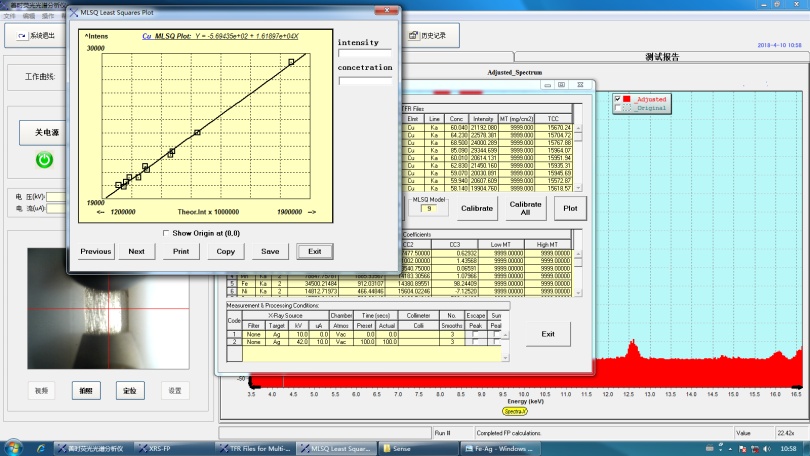Click the Cu MLSQ Plot equation link
Screen dimensions: 810x456
pyautogui.click(x=220, y=36)
